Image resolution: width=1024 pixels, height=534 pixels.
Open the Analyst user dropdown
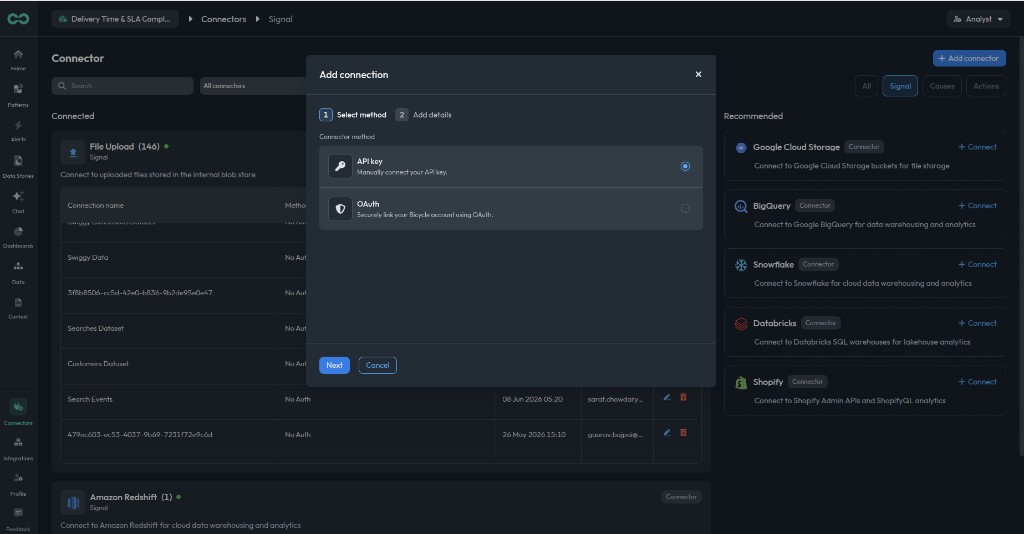[x=978, y=19]
